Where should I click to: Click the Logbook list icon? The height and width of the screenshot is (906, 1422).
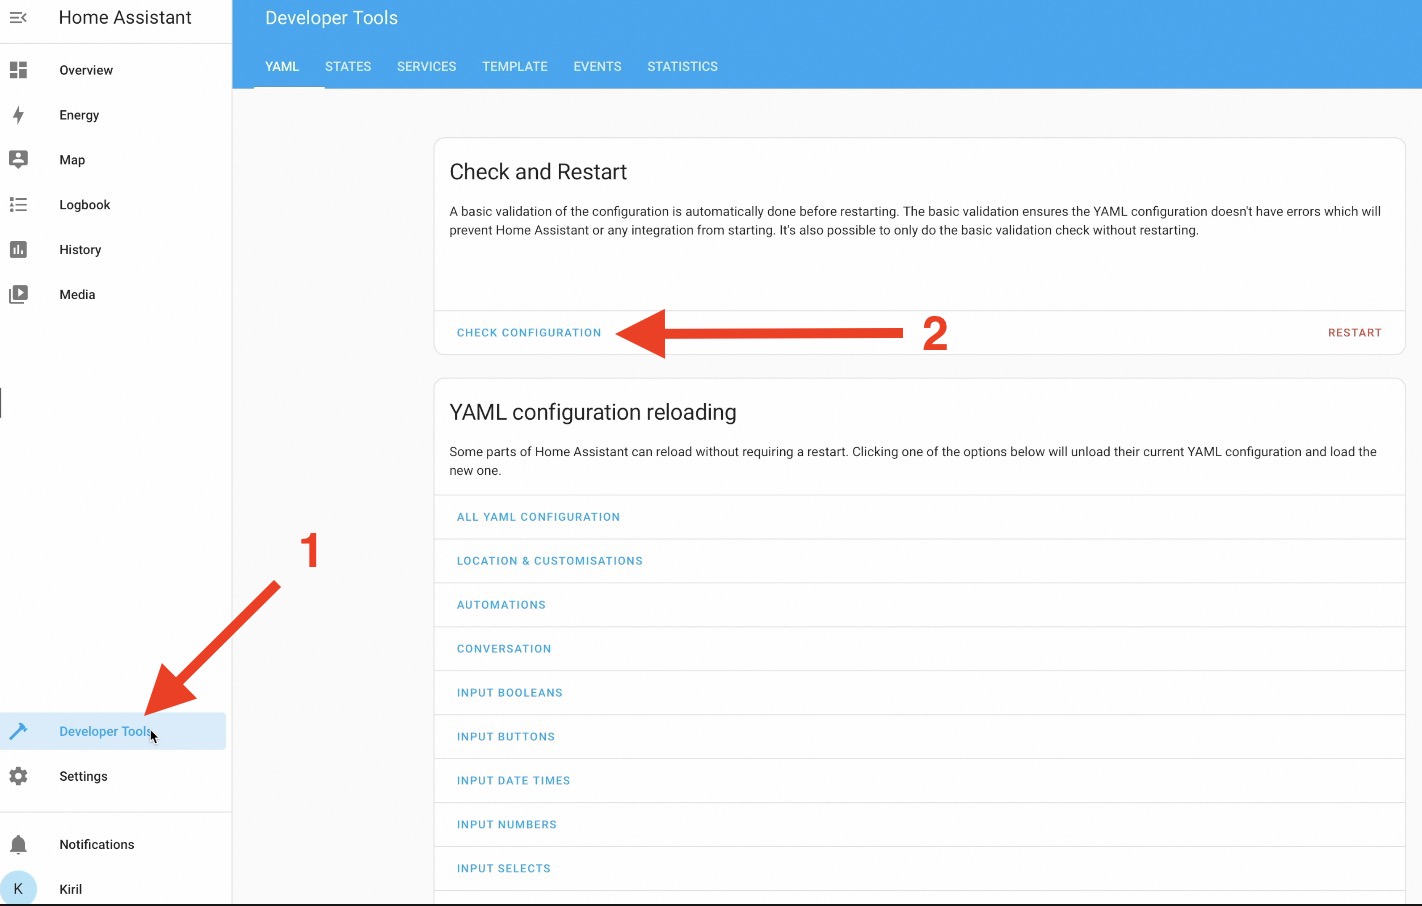pos(18,204)
